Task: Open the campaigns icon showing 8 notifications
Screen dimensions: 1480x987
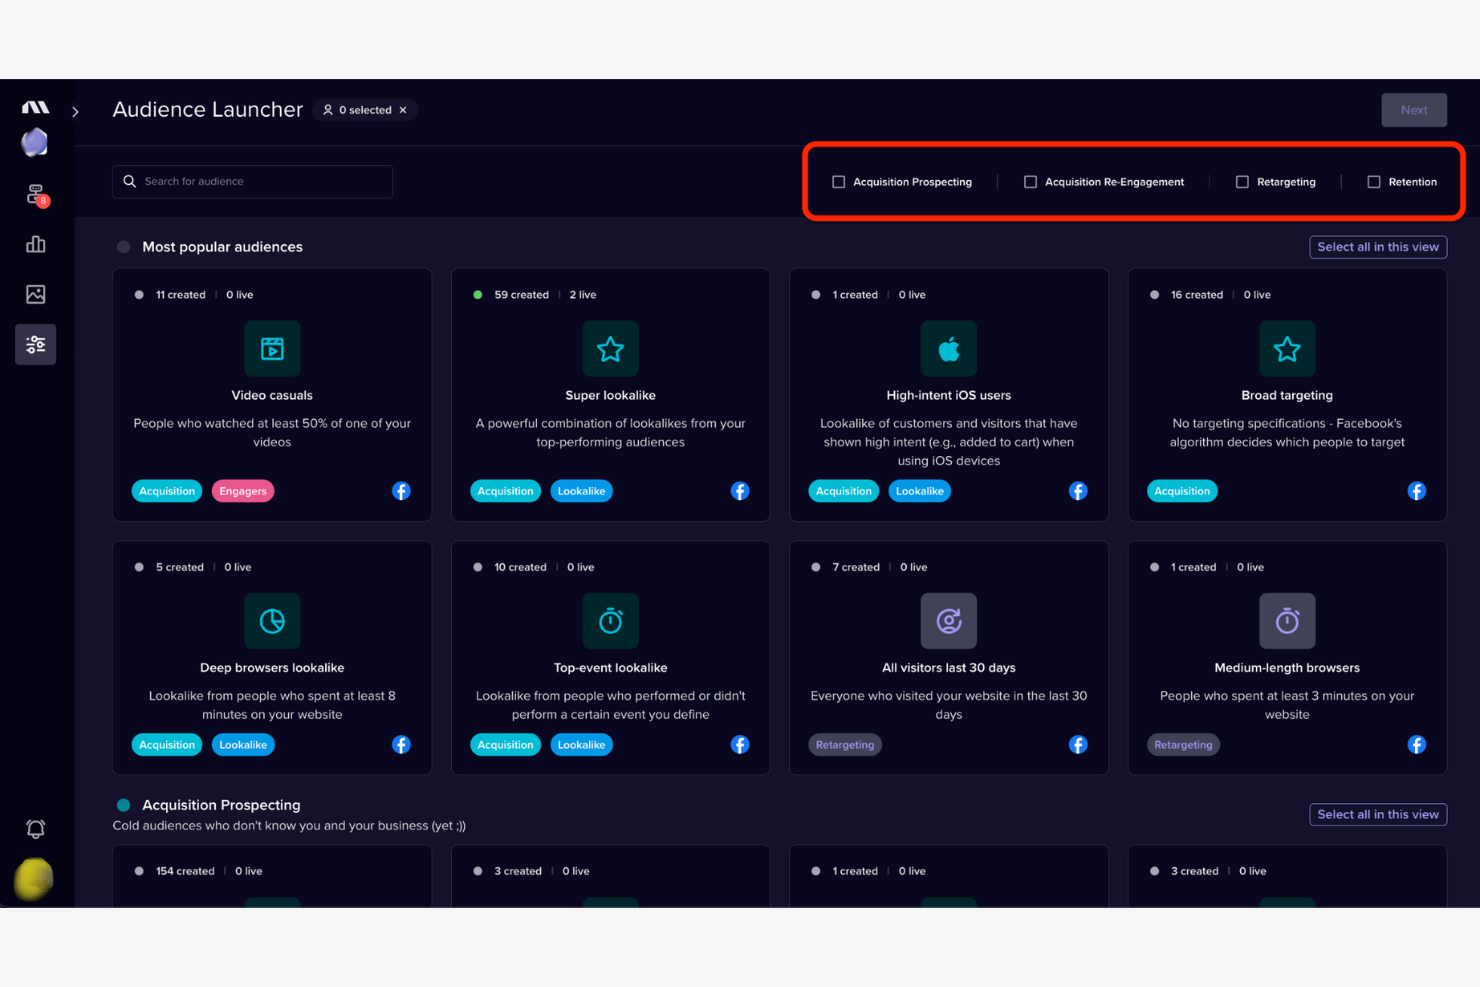Action: pyautogui.click(x=35, y=193)
